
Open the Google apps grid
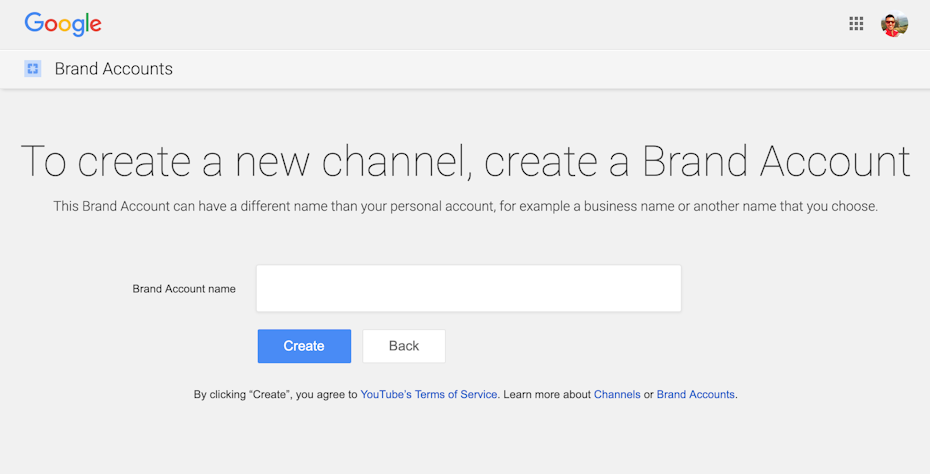pyautogui.click(x=856, y=24)
